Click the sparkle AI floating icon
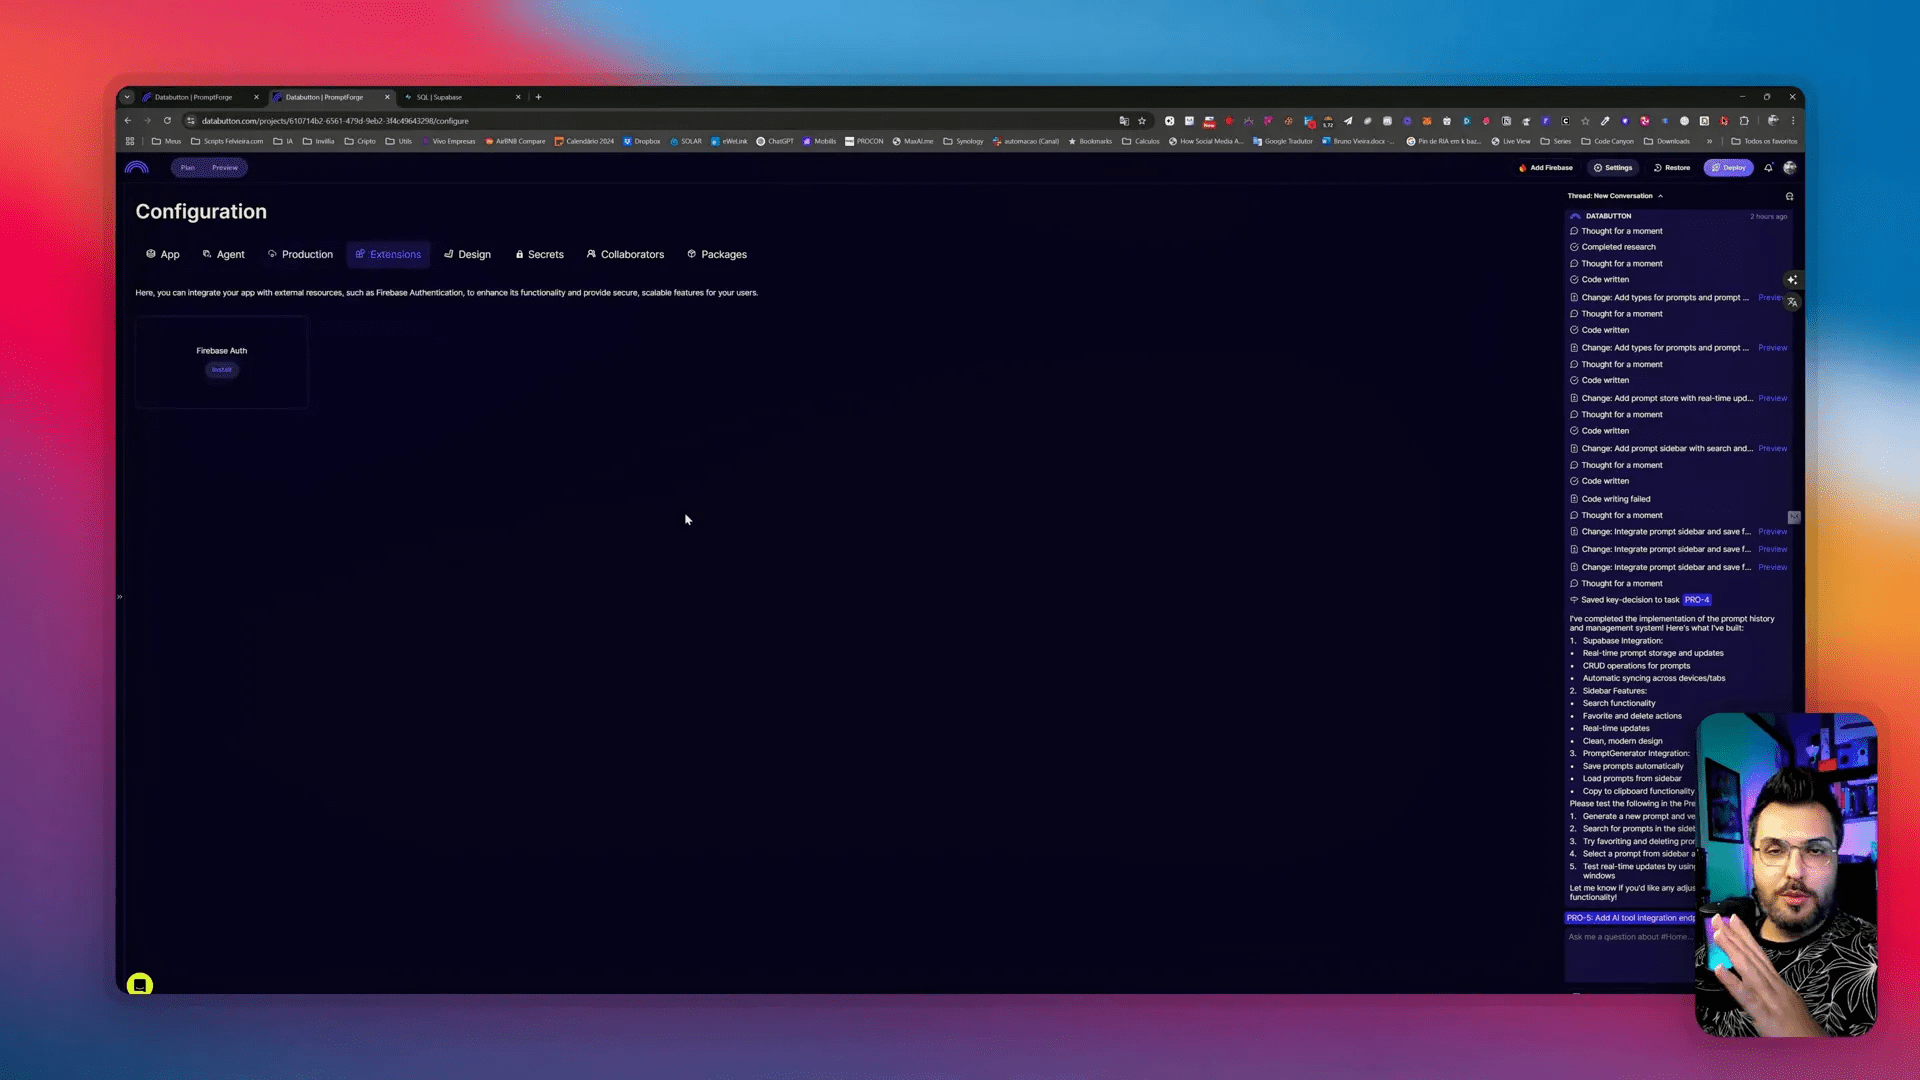This screenshot has width=1920, height=1080. tap(1792, 280)
